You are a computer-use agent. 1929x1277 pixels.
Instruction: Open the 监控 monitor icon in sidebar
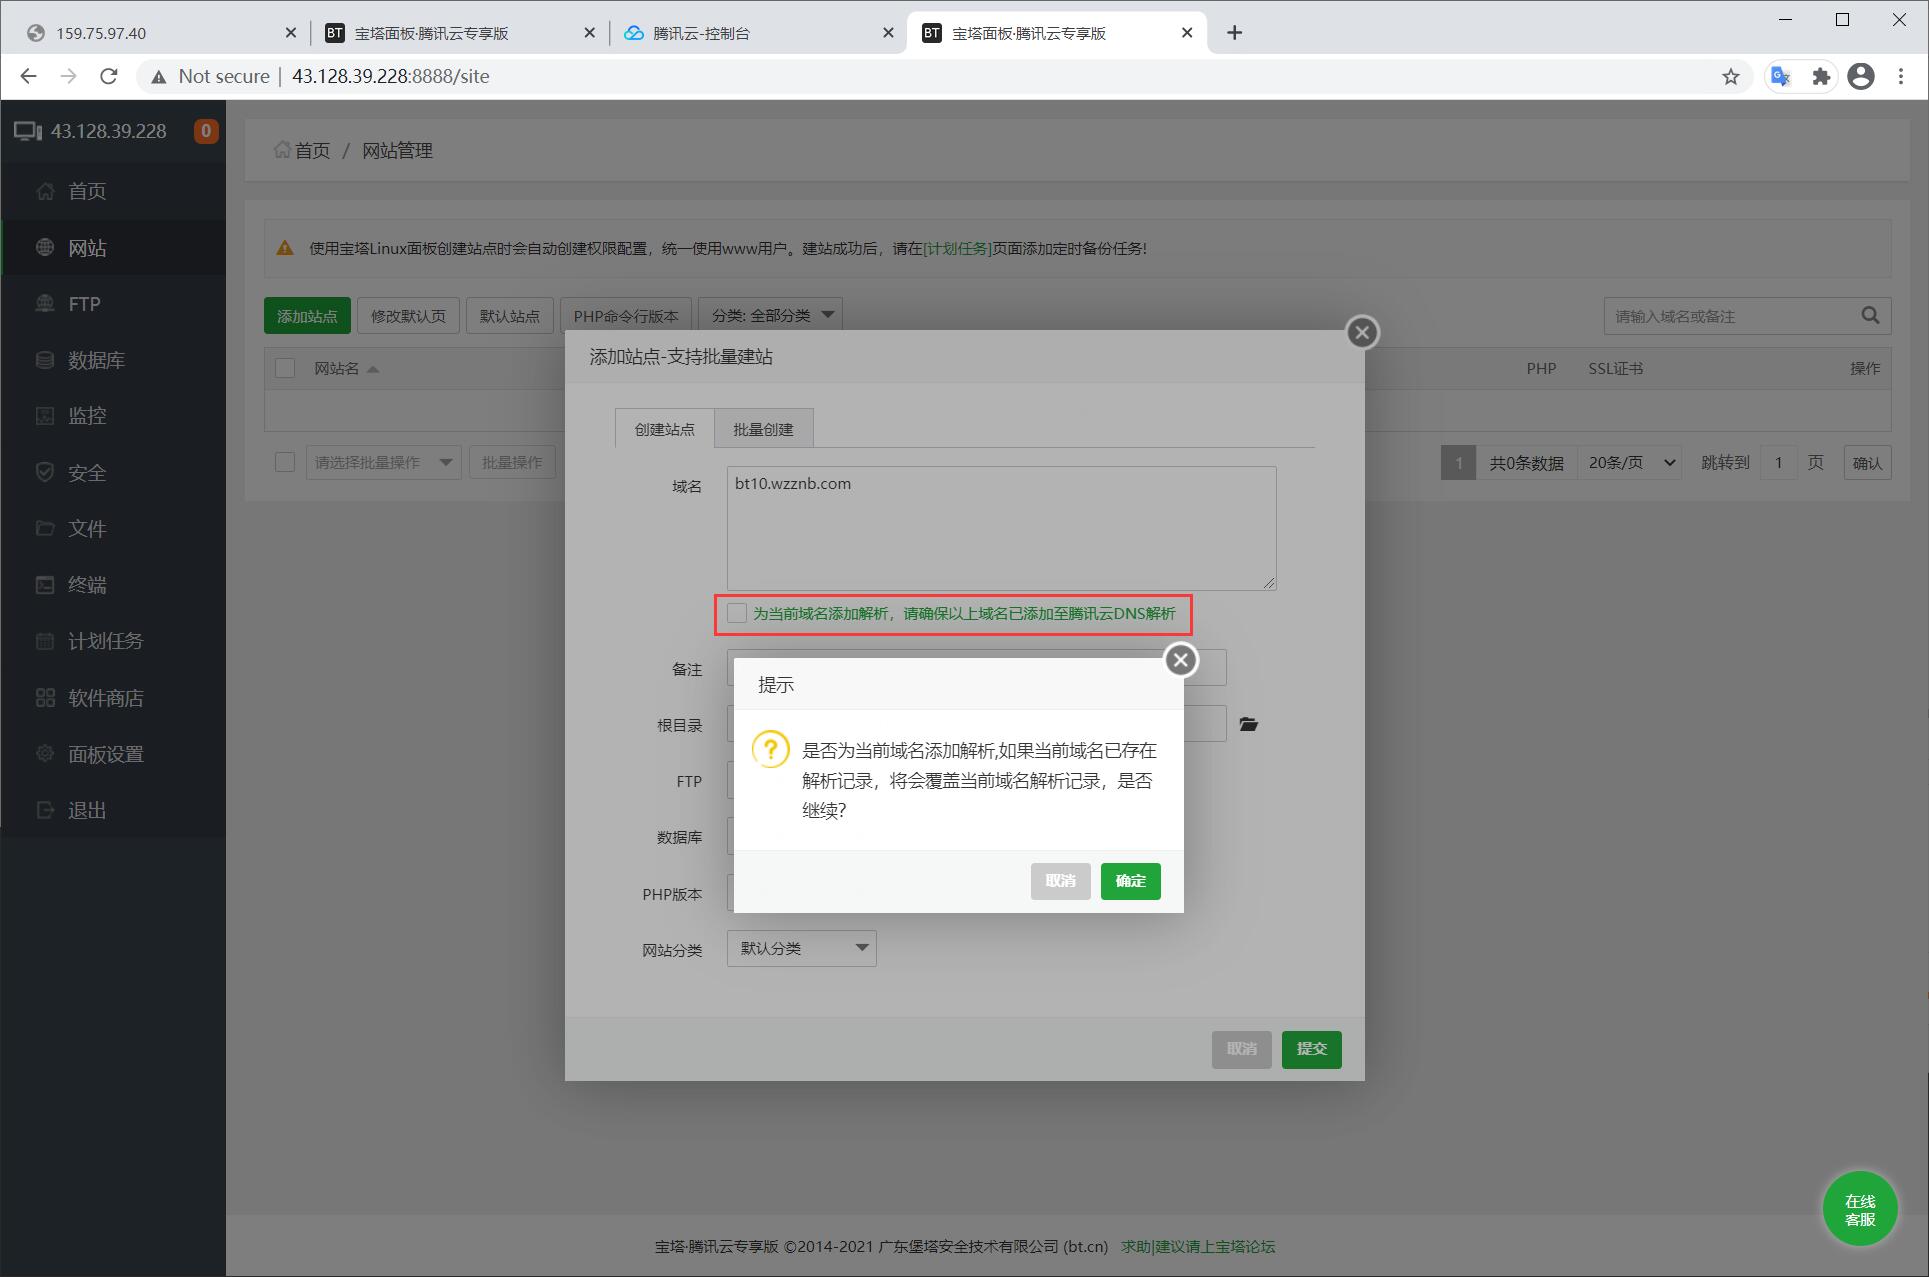pos(45,416)
